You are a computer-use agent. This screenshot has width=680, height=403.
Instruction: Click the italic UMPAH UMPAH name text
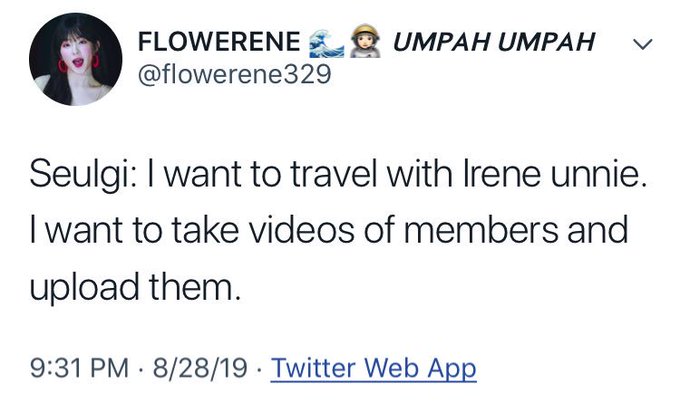pos(494,42)
